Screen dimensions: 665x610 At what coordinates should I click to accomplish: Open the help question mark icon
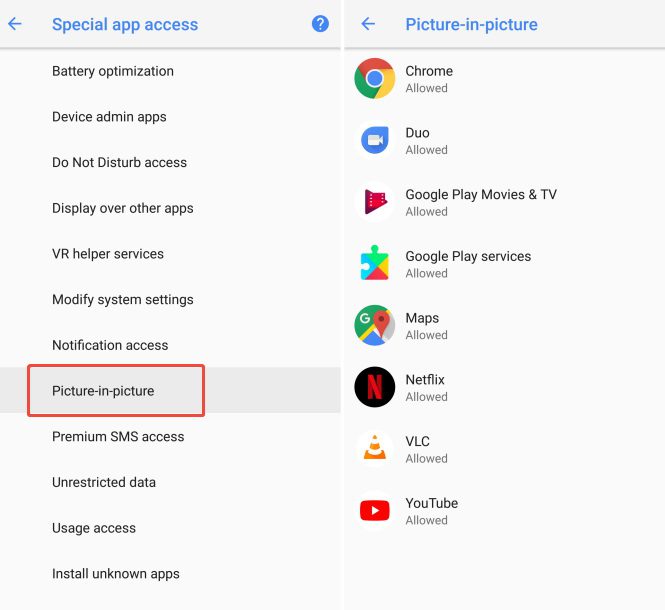coord(320,24)
